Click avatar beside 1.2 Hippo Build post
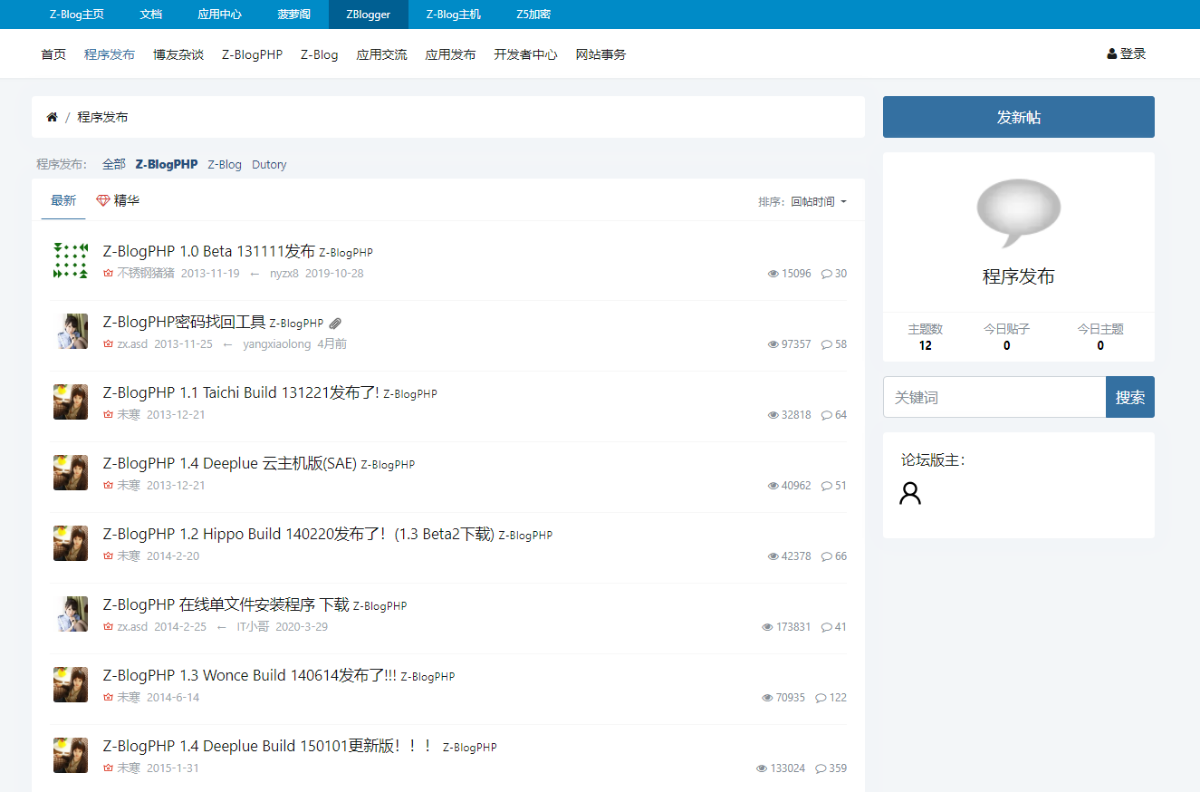 pyautogui.click(x=71, y=544)
